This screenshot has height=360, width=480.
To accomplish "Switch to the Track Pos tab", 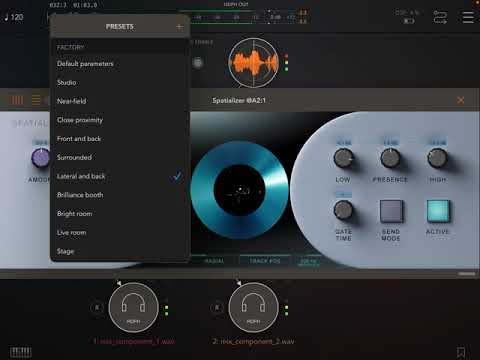I will (265, 261).
